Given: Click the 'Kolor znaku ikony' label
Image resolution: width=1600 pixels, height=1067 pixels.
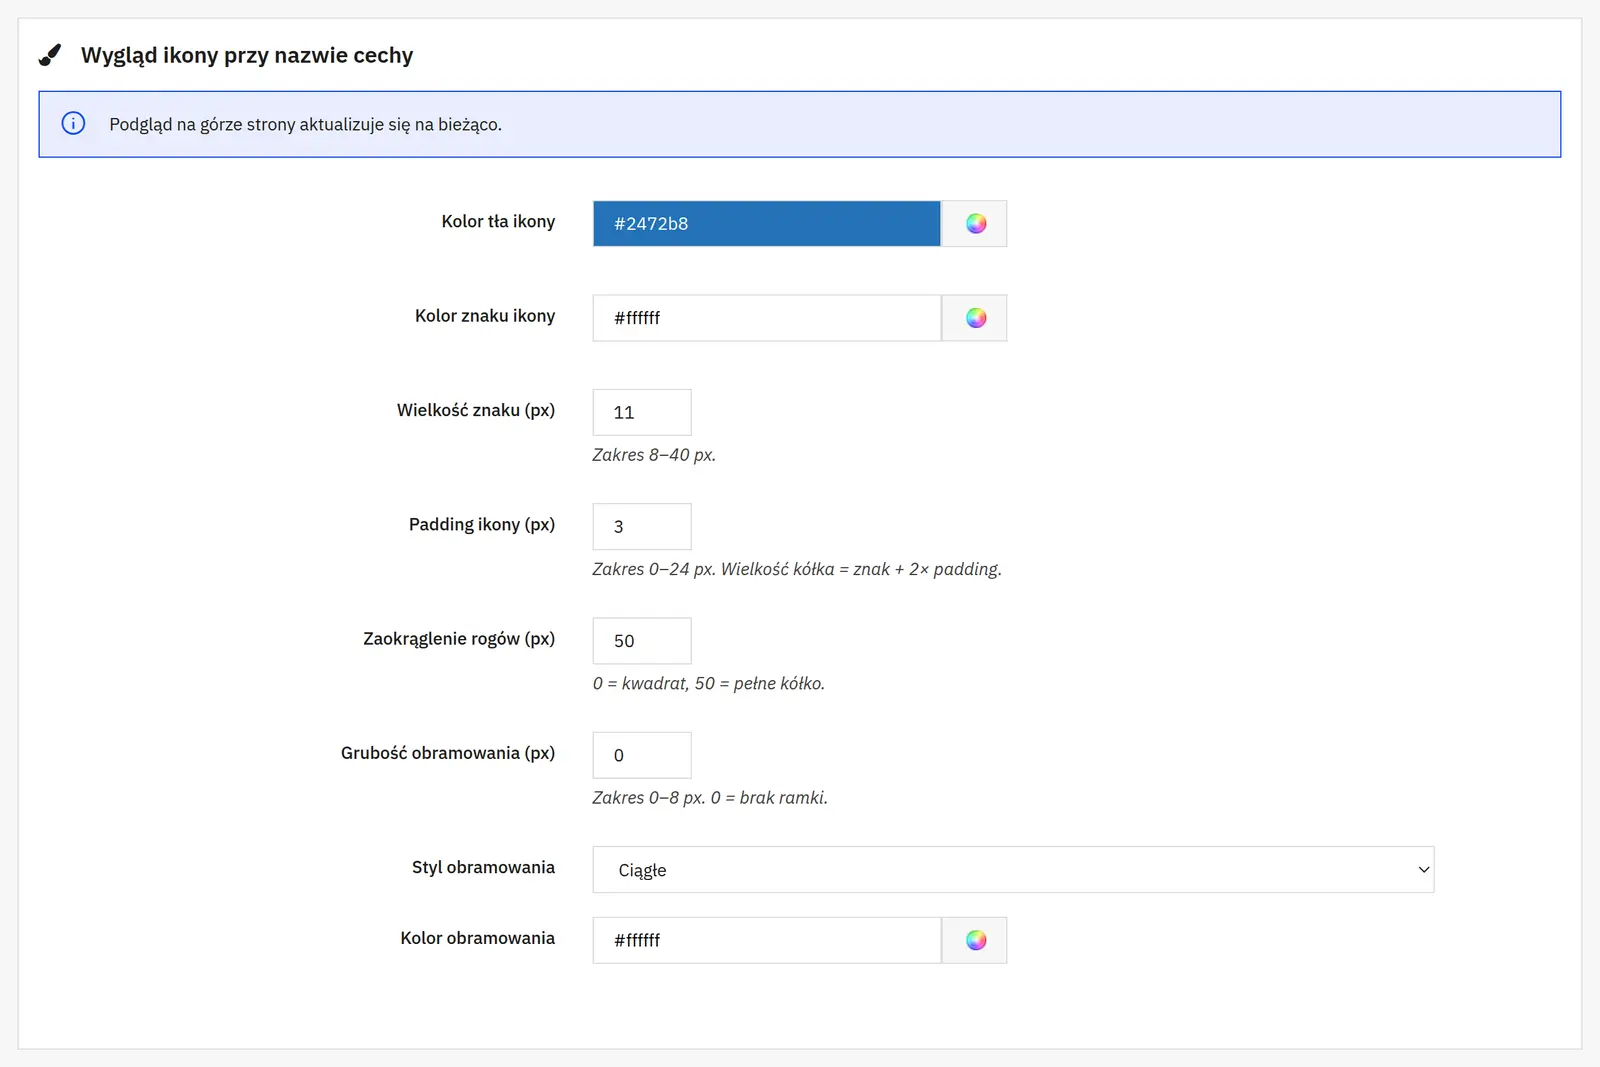Looking at the screenshot, I should (x=485, y=316).
